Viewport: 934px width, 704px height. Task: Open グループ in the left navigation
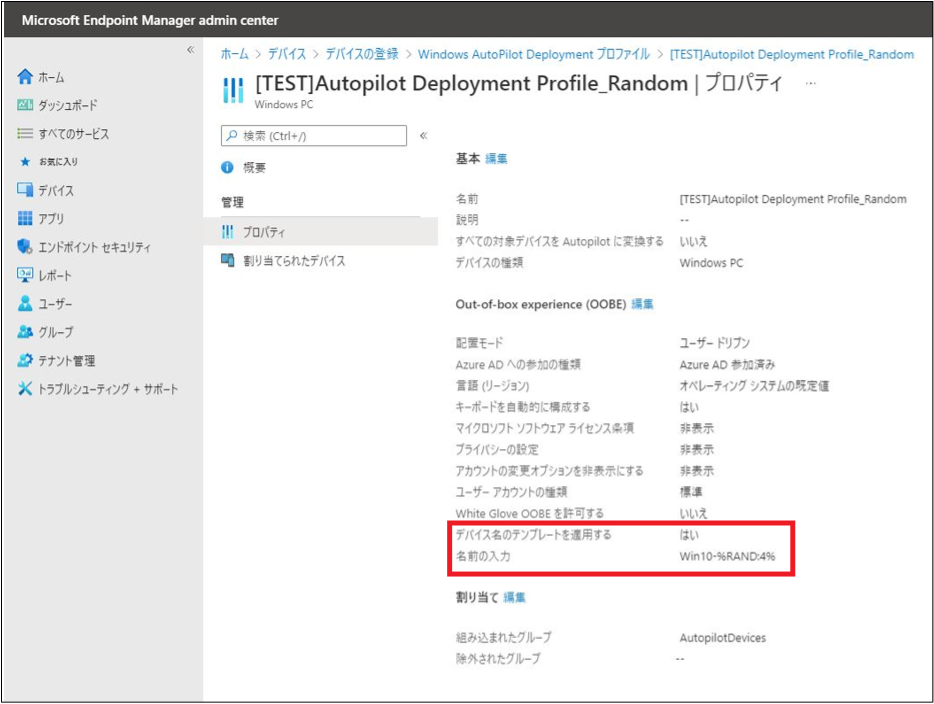(x=56, y=332)
